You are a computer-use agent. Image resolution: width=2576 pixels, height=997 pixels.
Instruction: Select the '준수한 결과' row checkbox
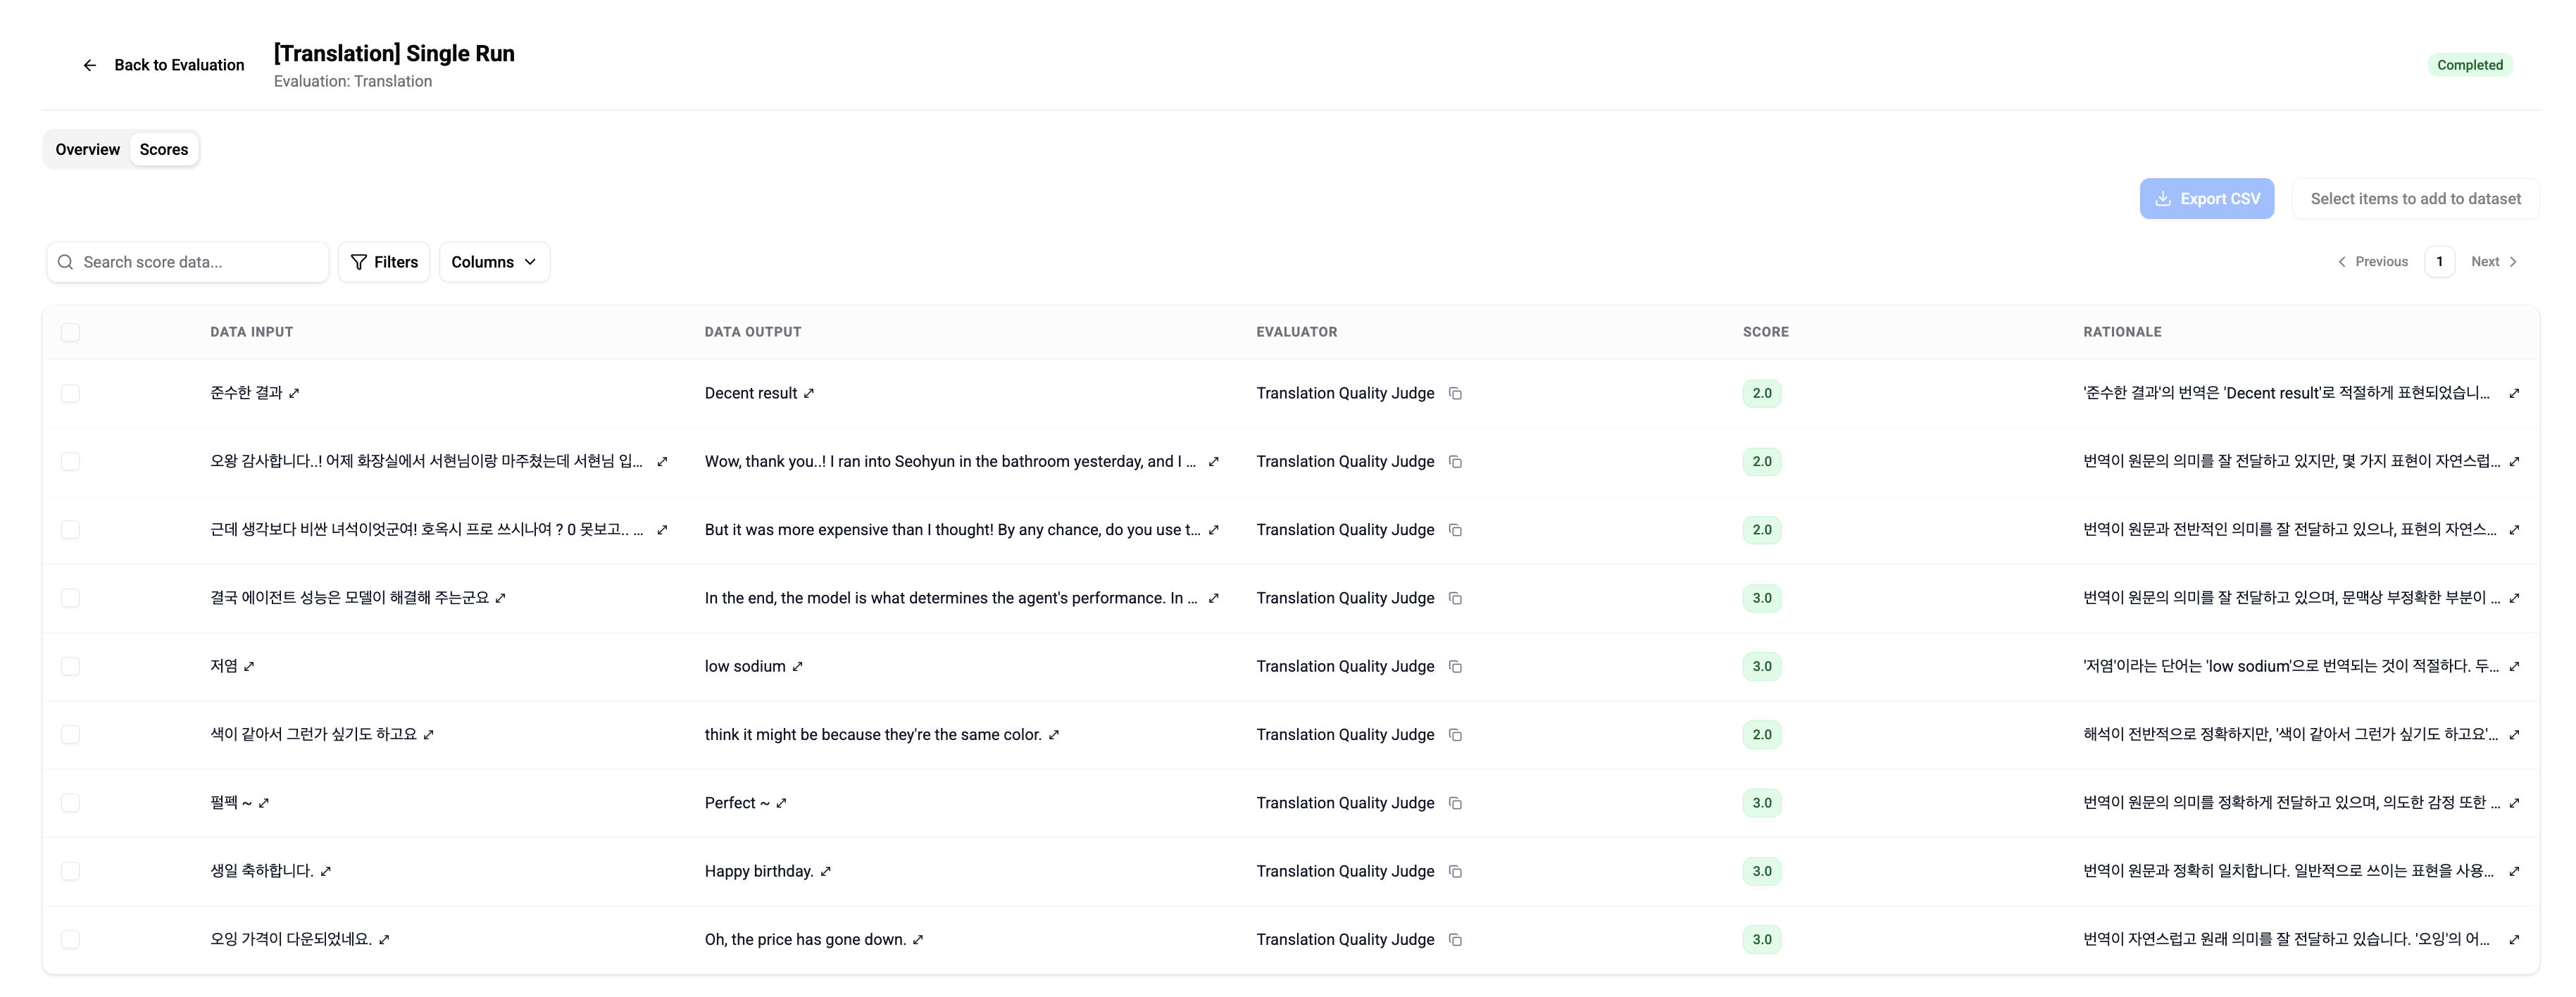coord(70,393)
